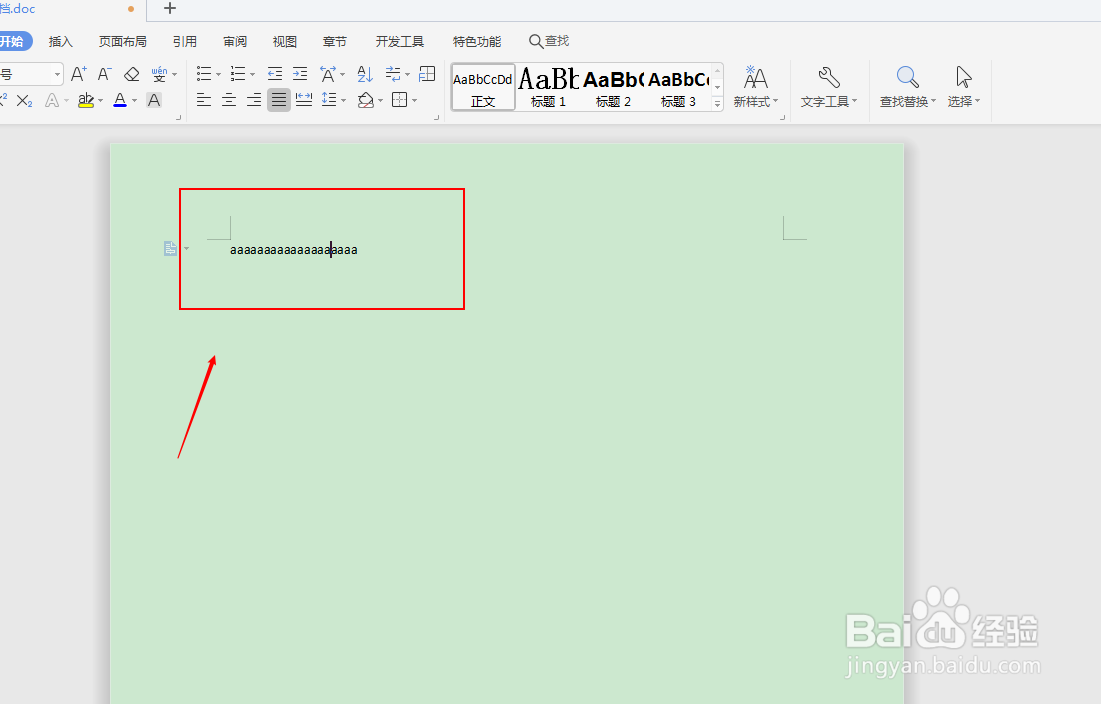Viewport: 1101px width, 704px height.
Task: Switch to the 开始 tab
Action: click(13, 41)
